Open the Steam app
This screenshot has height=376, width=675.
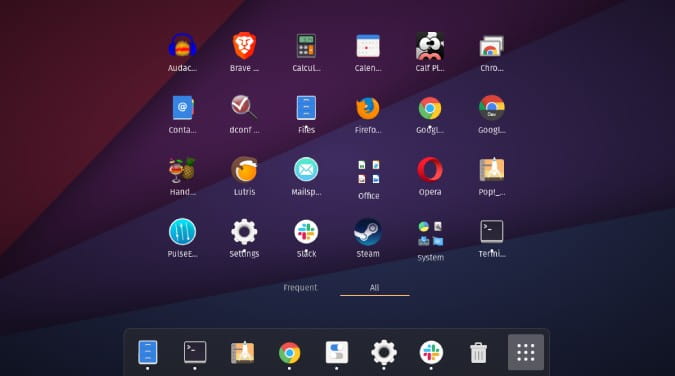pos(368,232)
